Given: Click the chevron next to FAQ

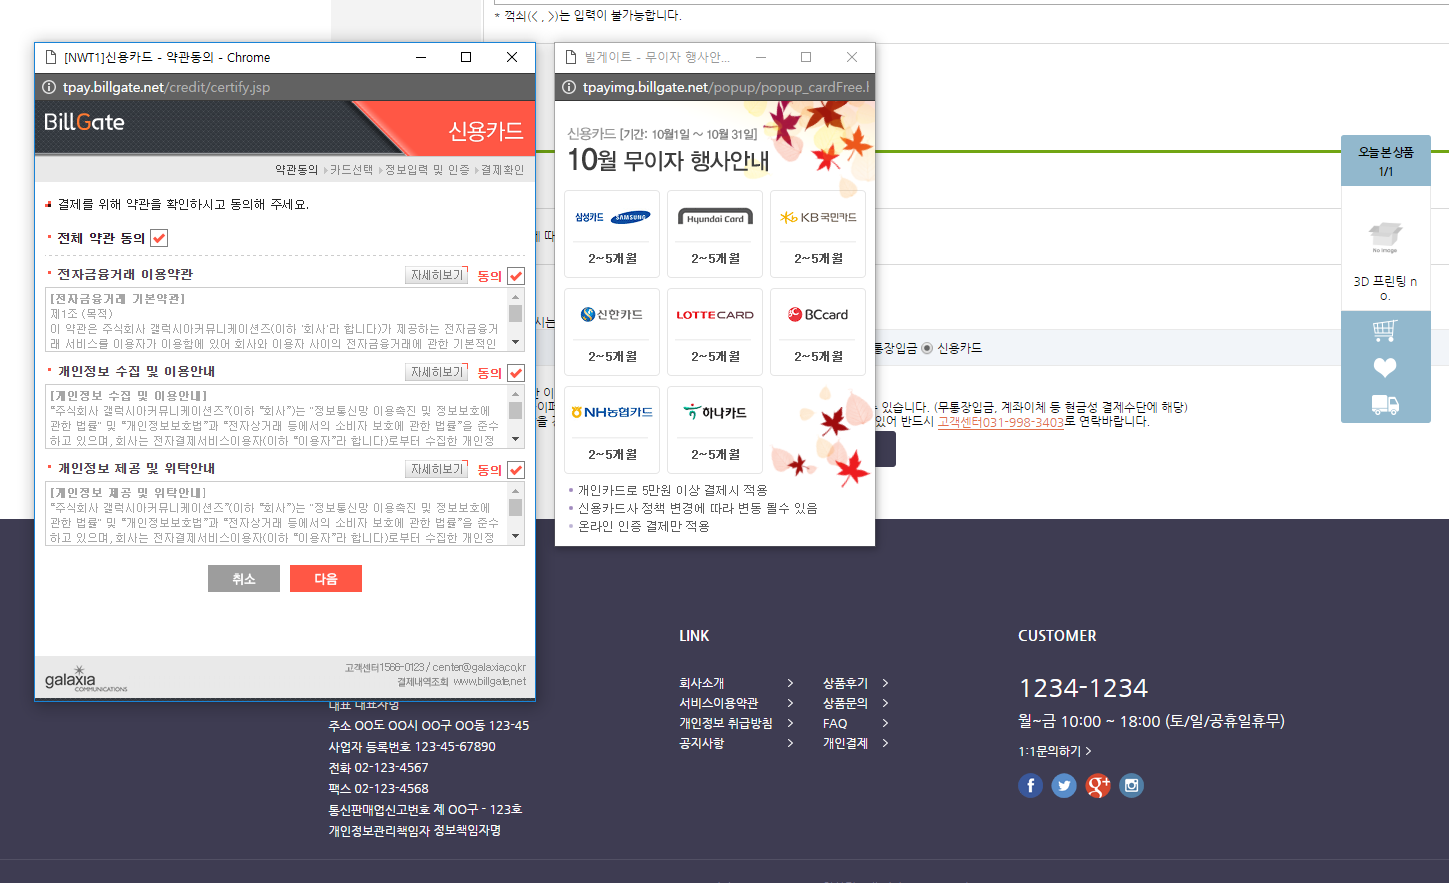Looking at the screenshot, I should pos(885,723).
